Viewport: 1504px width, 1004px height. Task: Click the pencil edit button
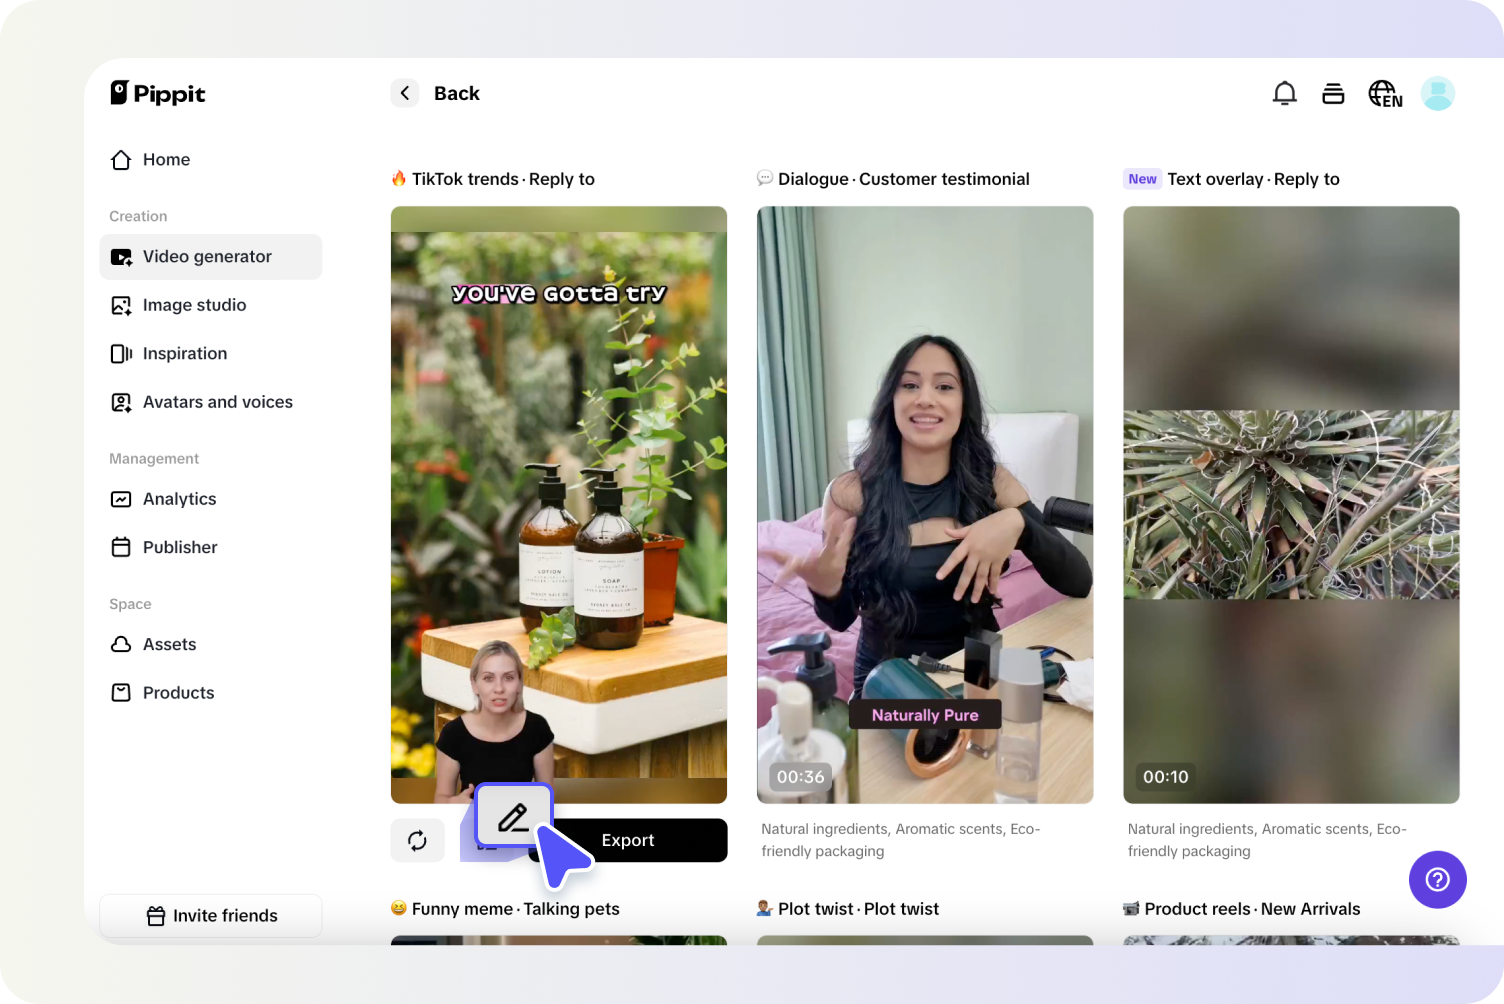click(x=514, y=817)
